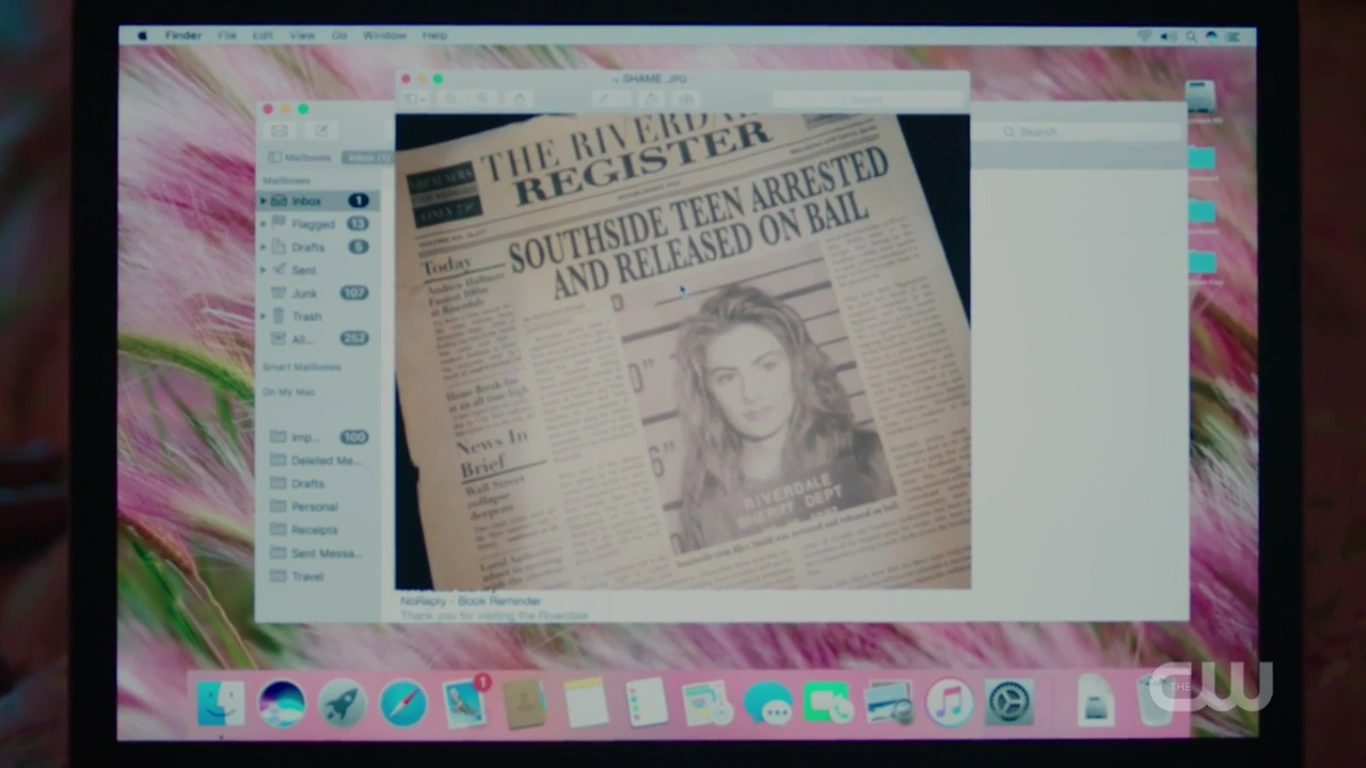Click the Zoom In icon in Preview toolbar

click(484, 99)
